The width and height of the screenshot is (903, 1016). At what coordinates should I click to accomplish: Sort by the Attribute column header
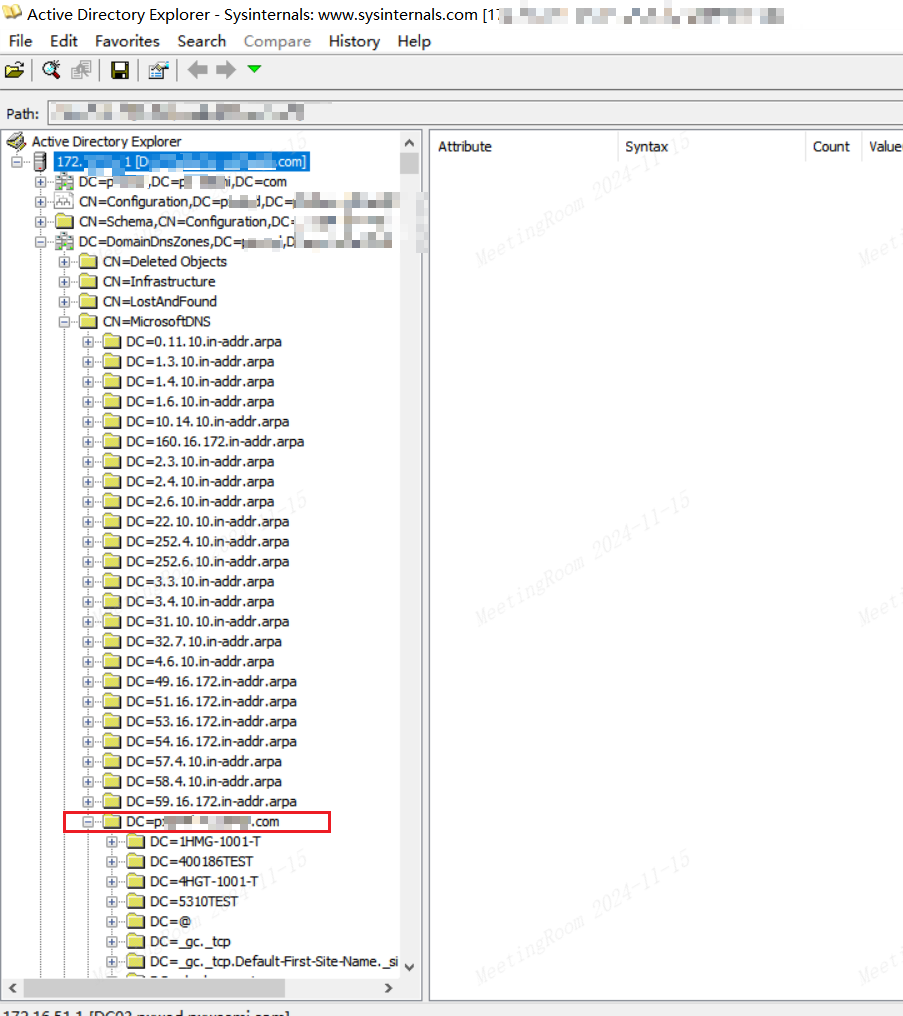point(465,146)
